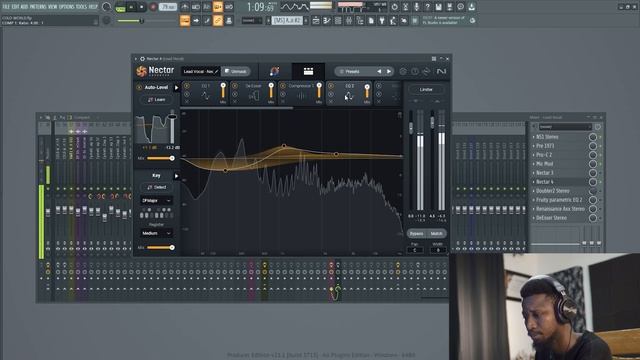Open the mixer preset dropdown above plugin slots
This screenshot has height=360, width=640.
565,127
